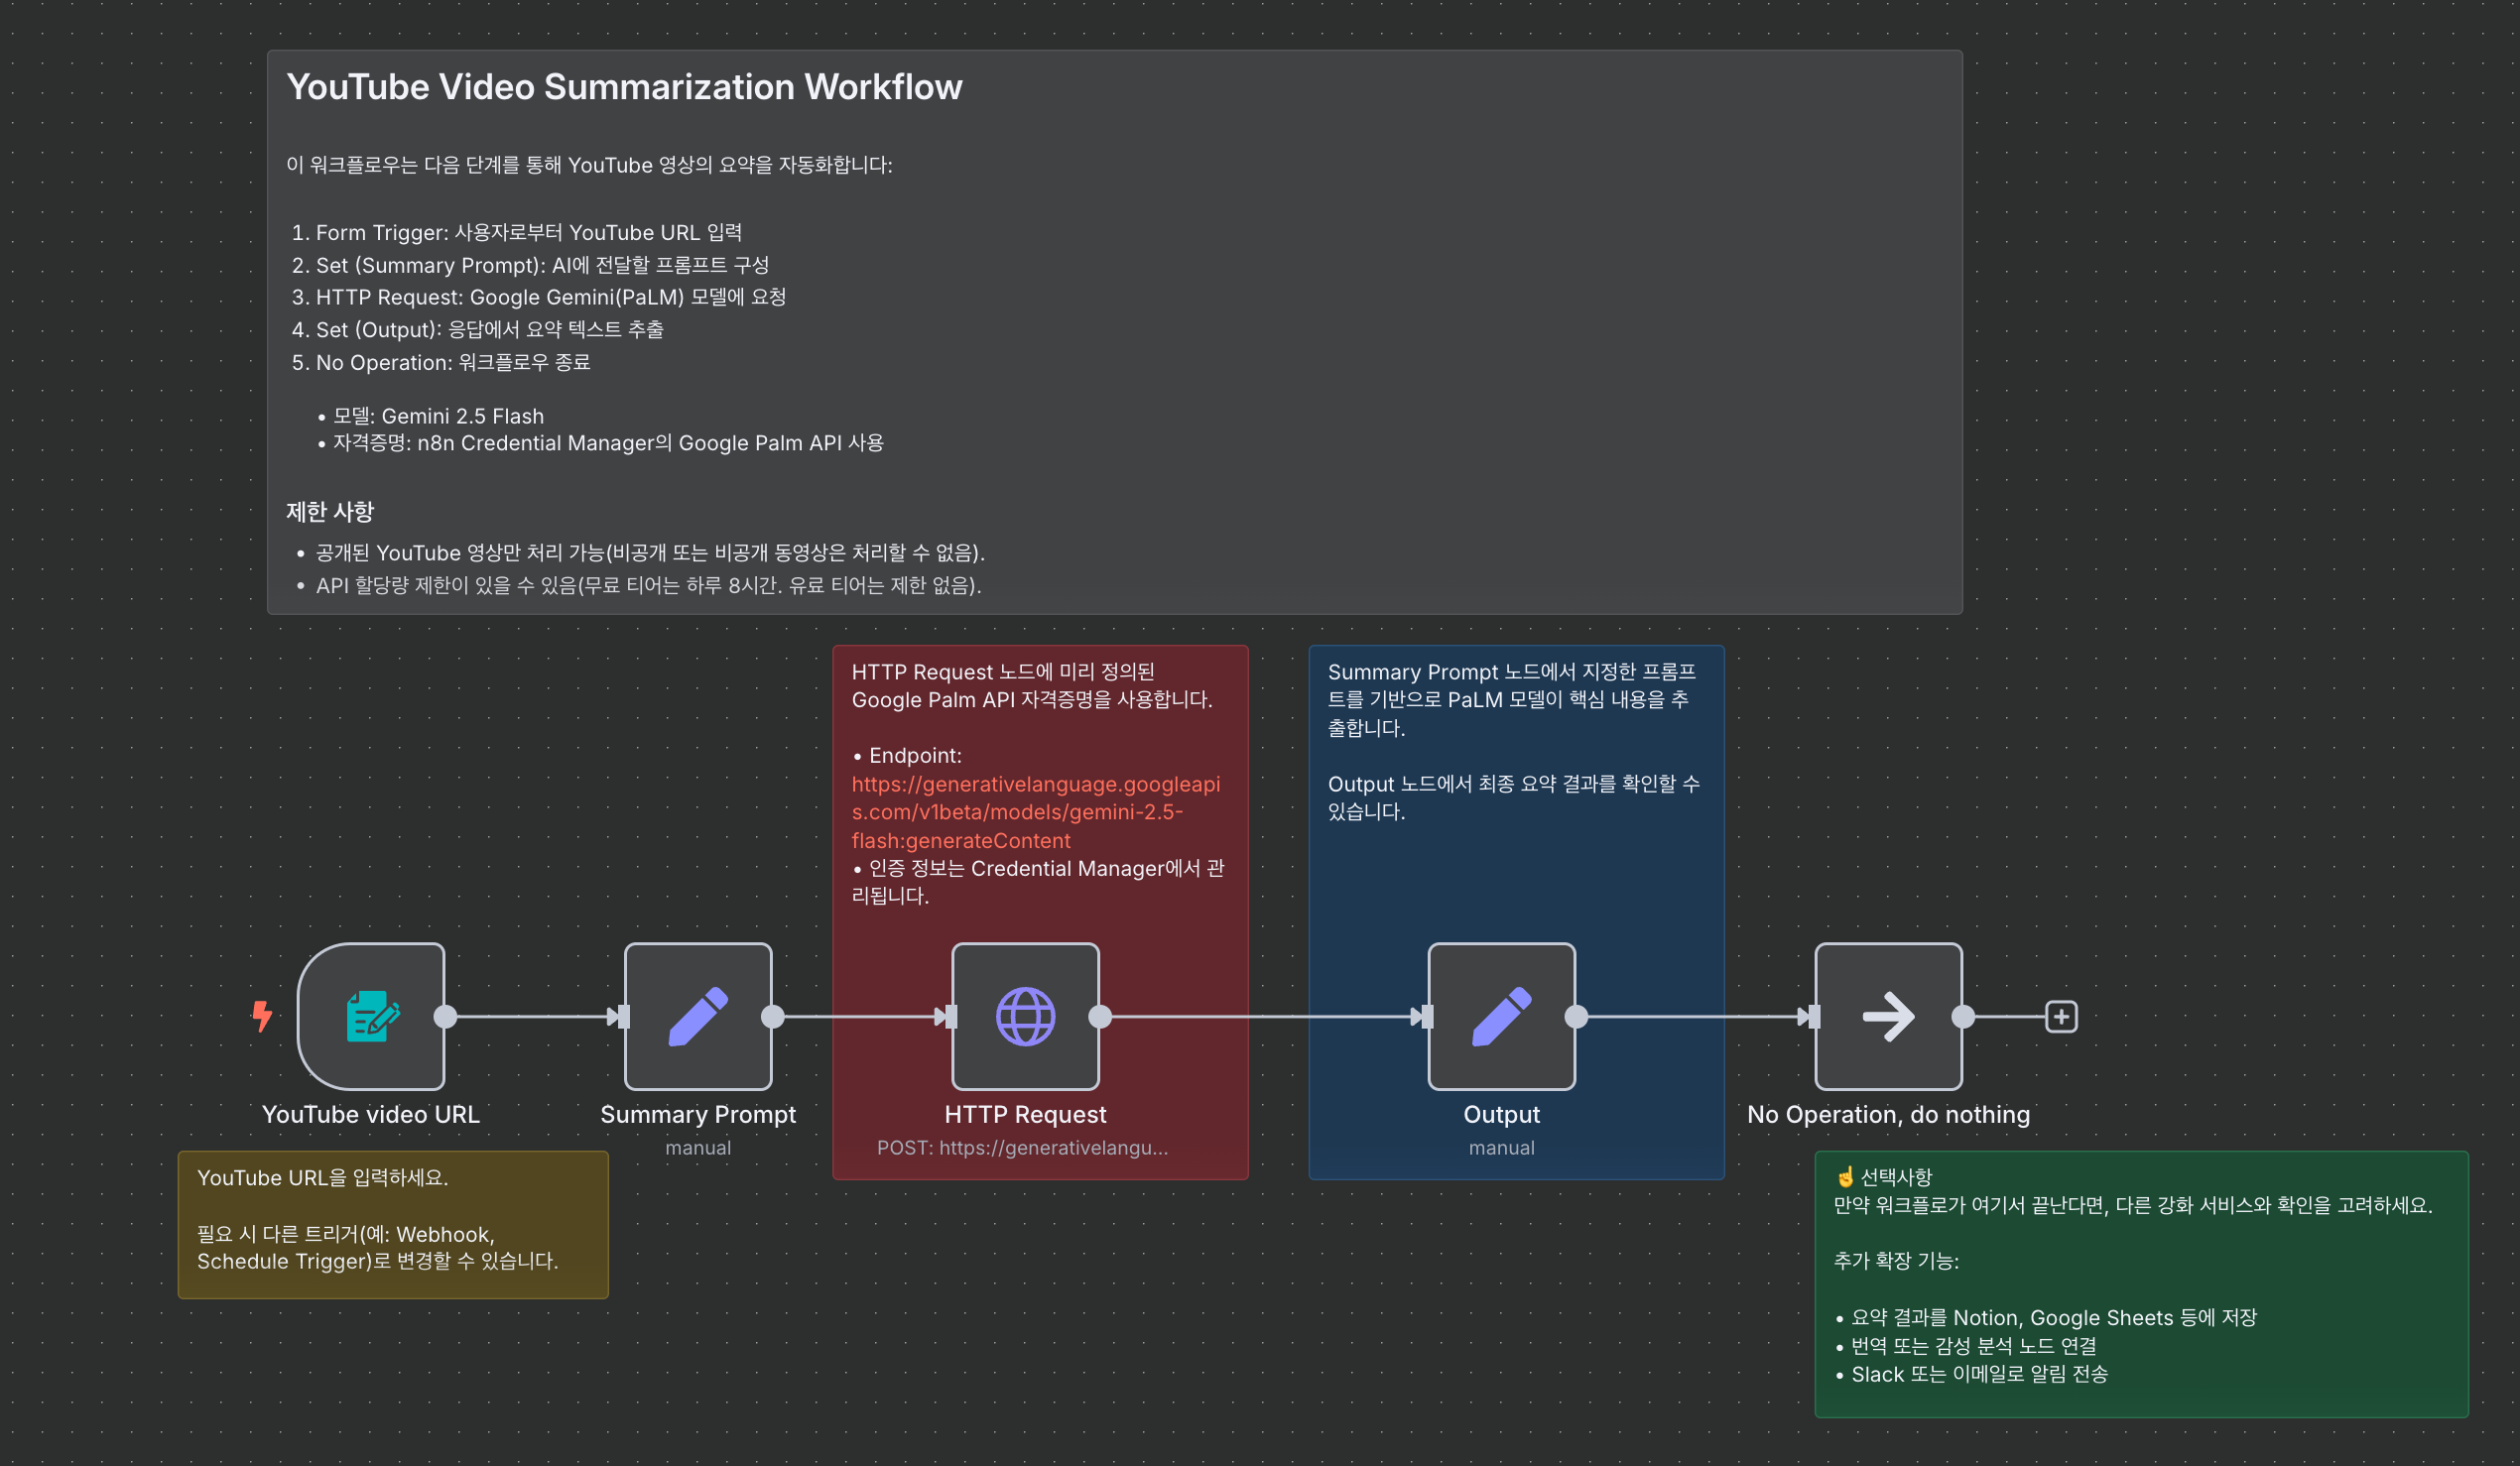Screen dimensions: 2520x1466
Task: Click the YouTube video URL form trigger node
Action: (371, 1016)
